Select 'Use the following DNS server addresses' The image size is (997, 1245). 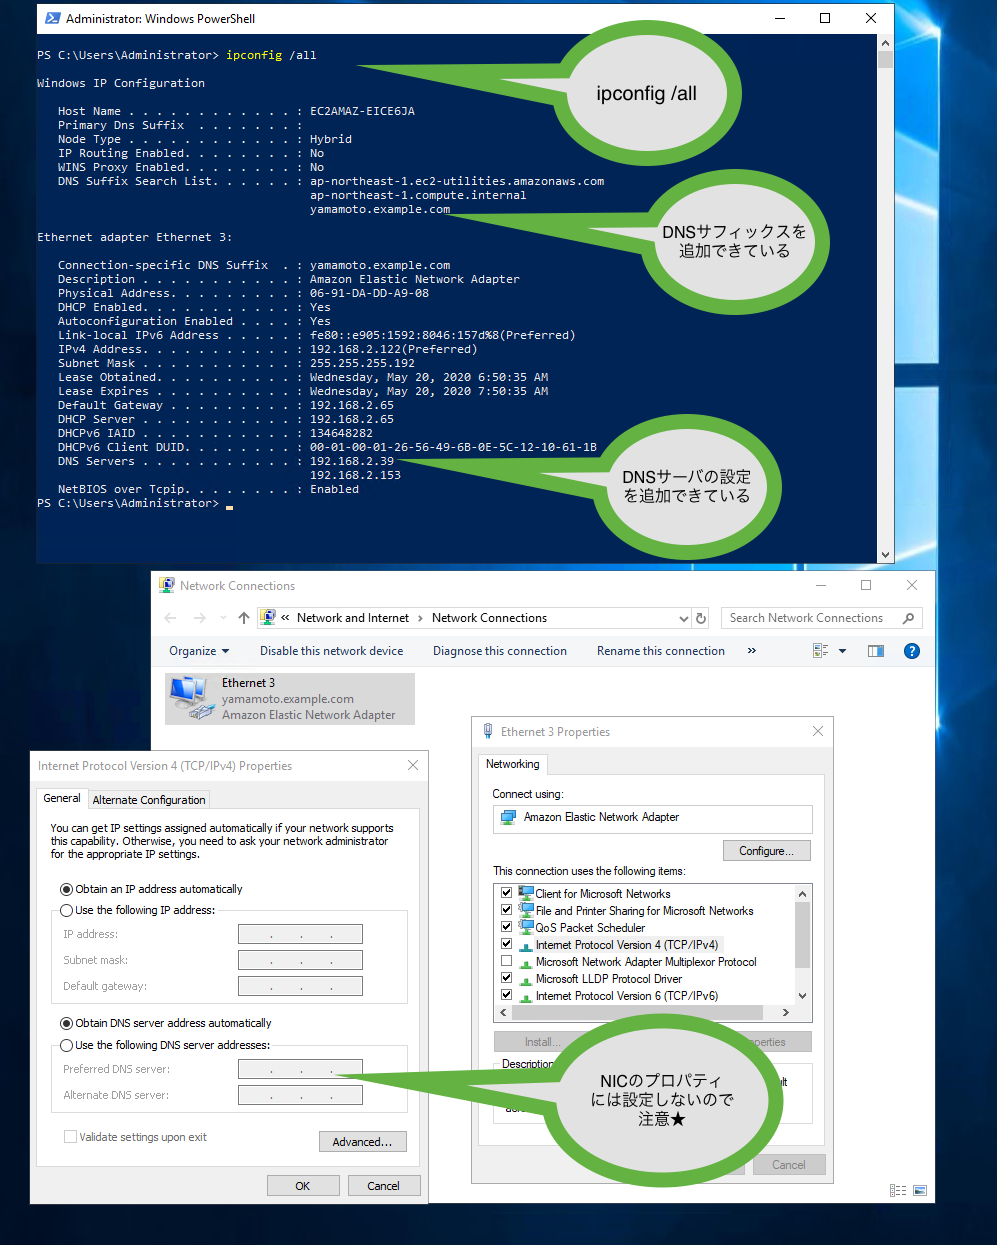(x=67, y=1045)
